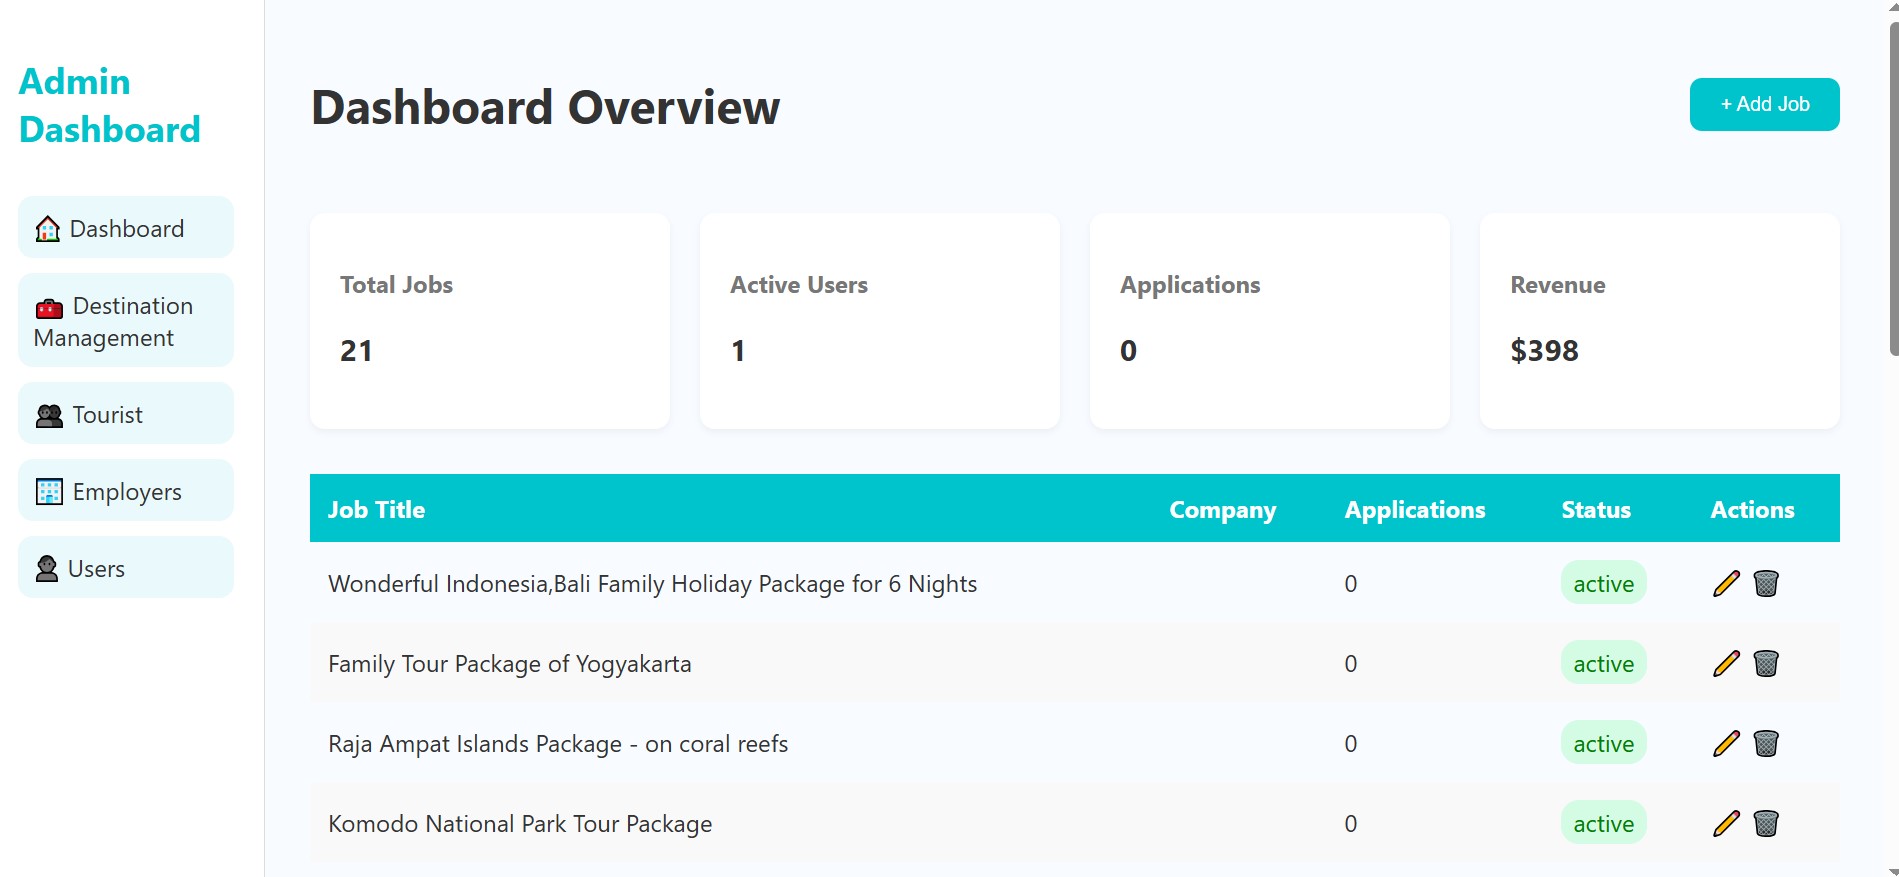Screen dimensions: 1899x877
Task: Open the Dashboard sidebar item
Action: 126,228
